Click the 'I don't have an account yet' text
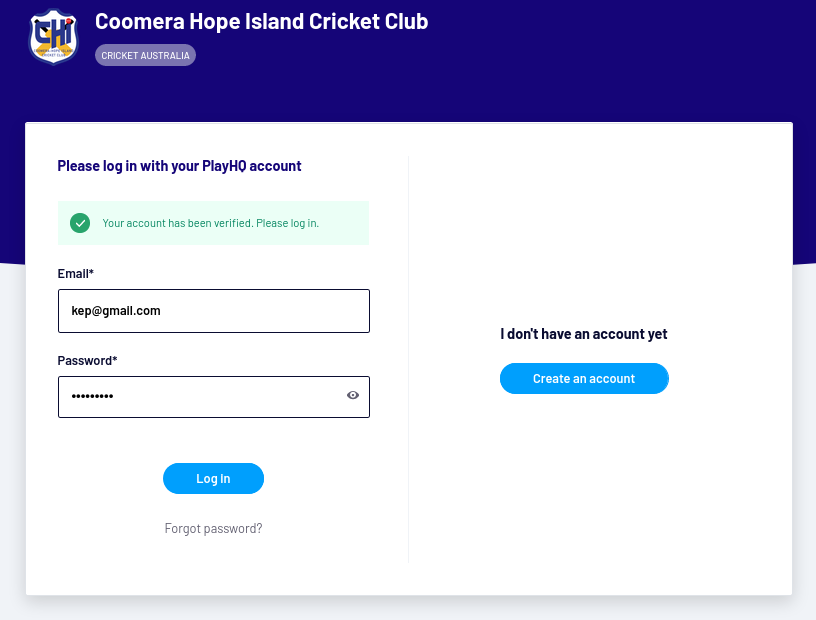The width and height of the screenshot is (816, 620). tap(584, 334)
